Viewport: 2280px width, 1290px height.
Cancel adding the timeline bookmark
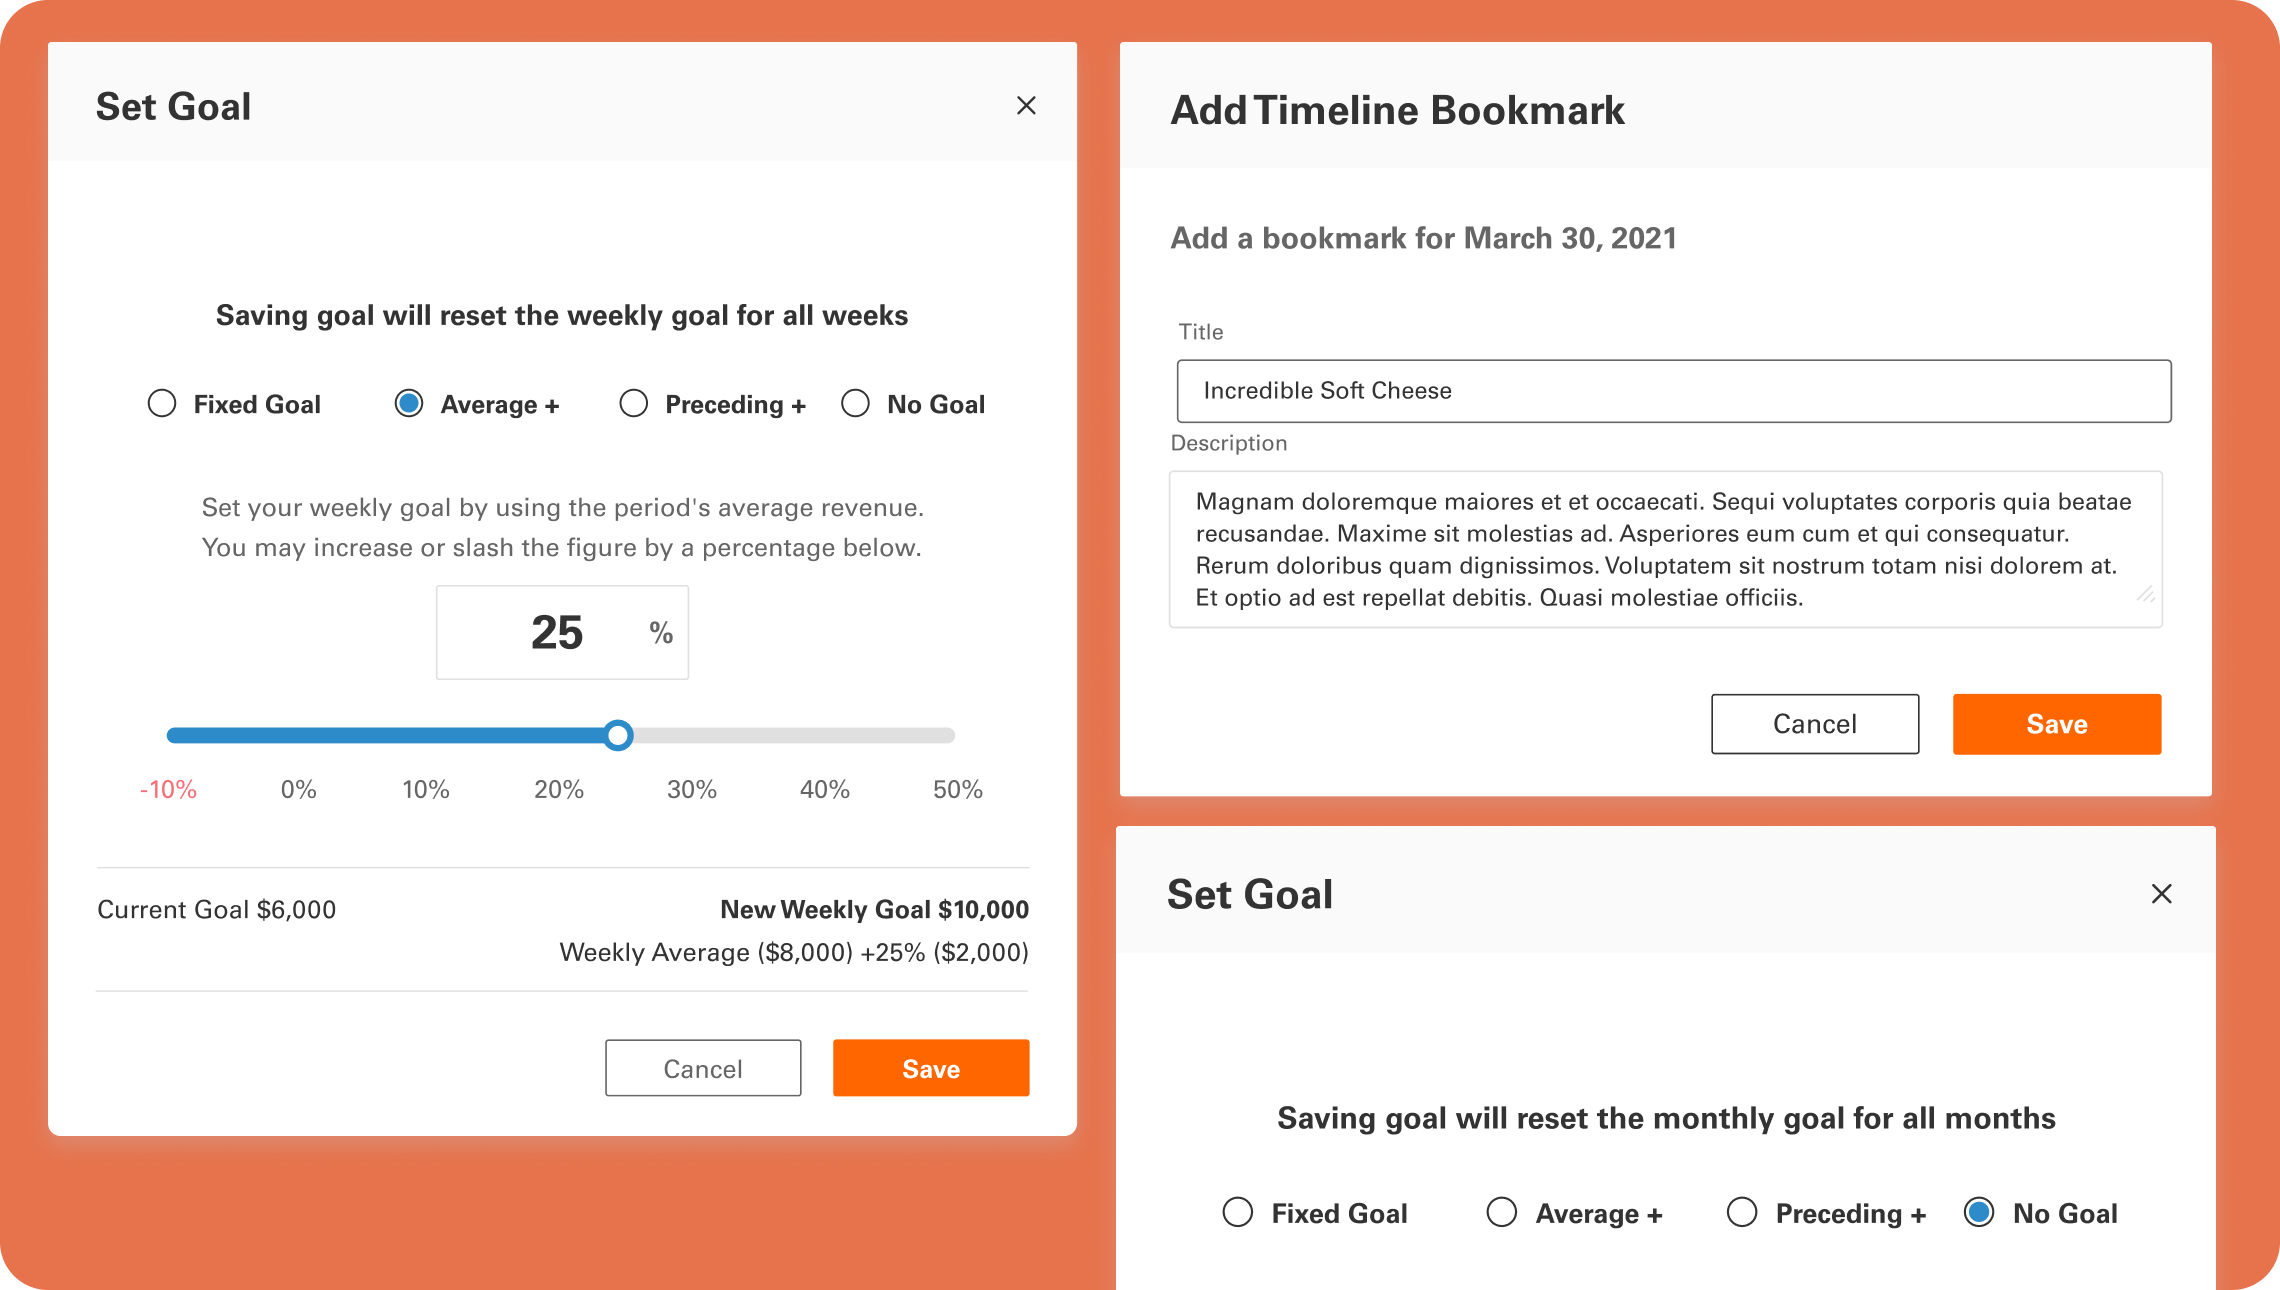tap(1815, 724)
